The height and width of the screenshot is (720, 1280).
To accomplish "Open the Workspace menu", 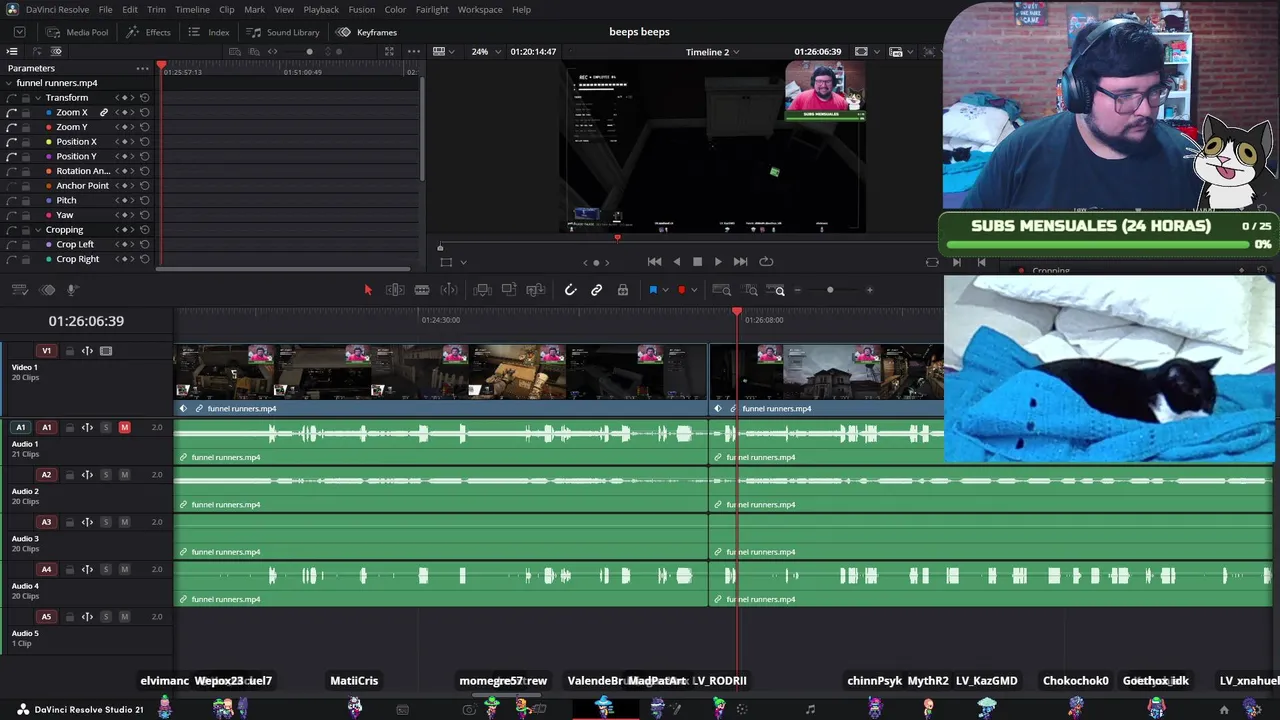I will click(480, 9).
